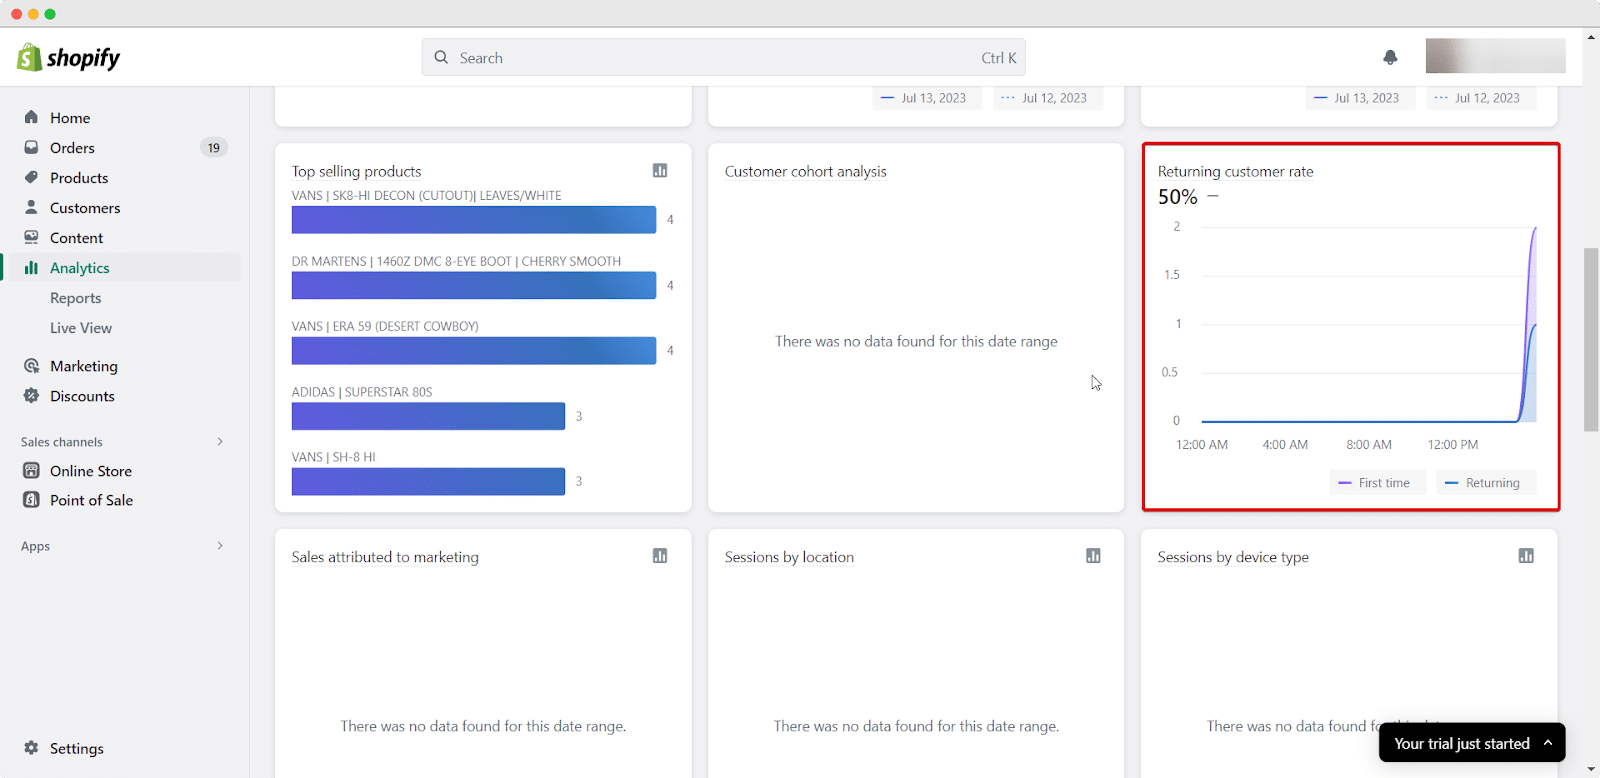This screenshot has height=778, width=1600.
Task: Click the Customers person icon
Action: point(31,207)
